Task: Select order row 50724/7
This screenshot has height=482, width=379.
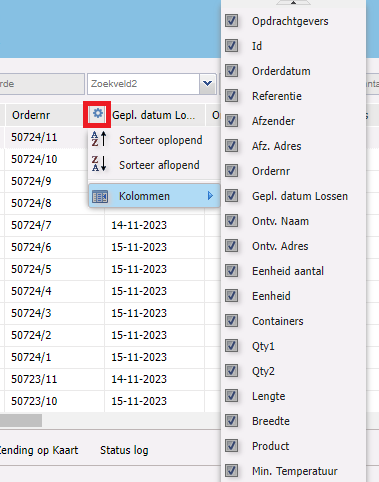Action: coord(31,225)
